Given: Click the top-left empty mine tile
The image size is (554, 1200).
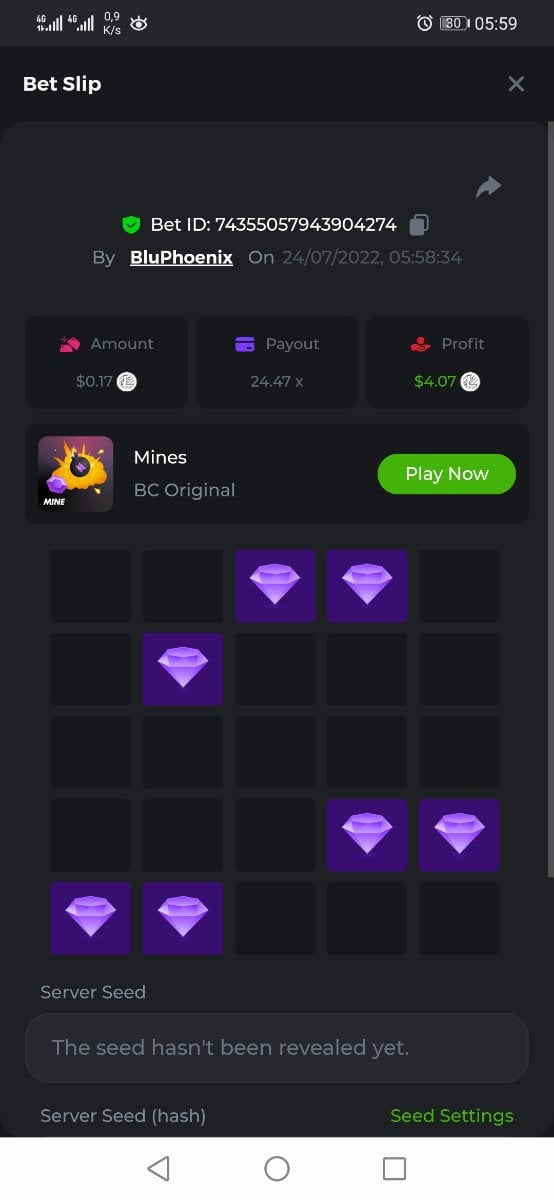Looking at the screenshot, I should point(91,586).
